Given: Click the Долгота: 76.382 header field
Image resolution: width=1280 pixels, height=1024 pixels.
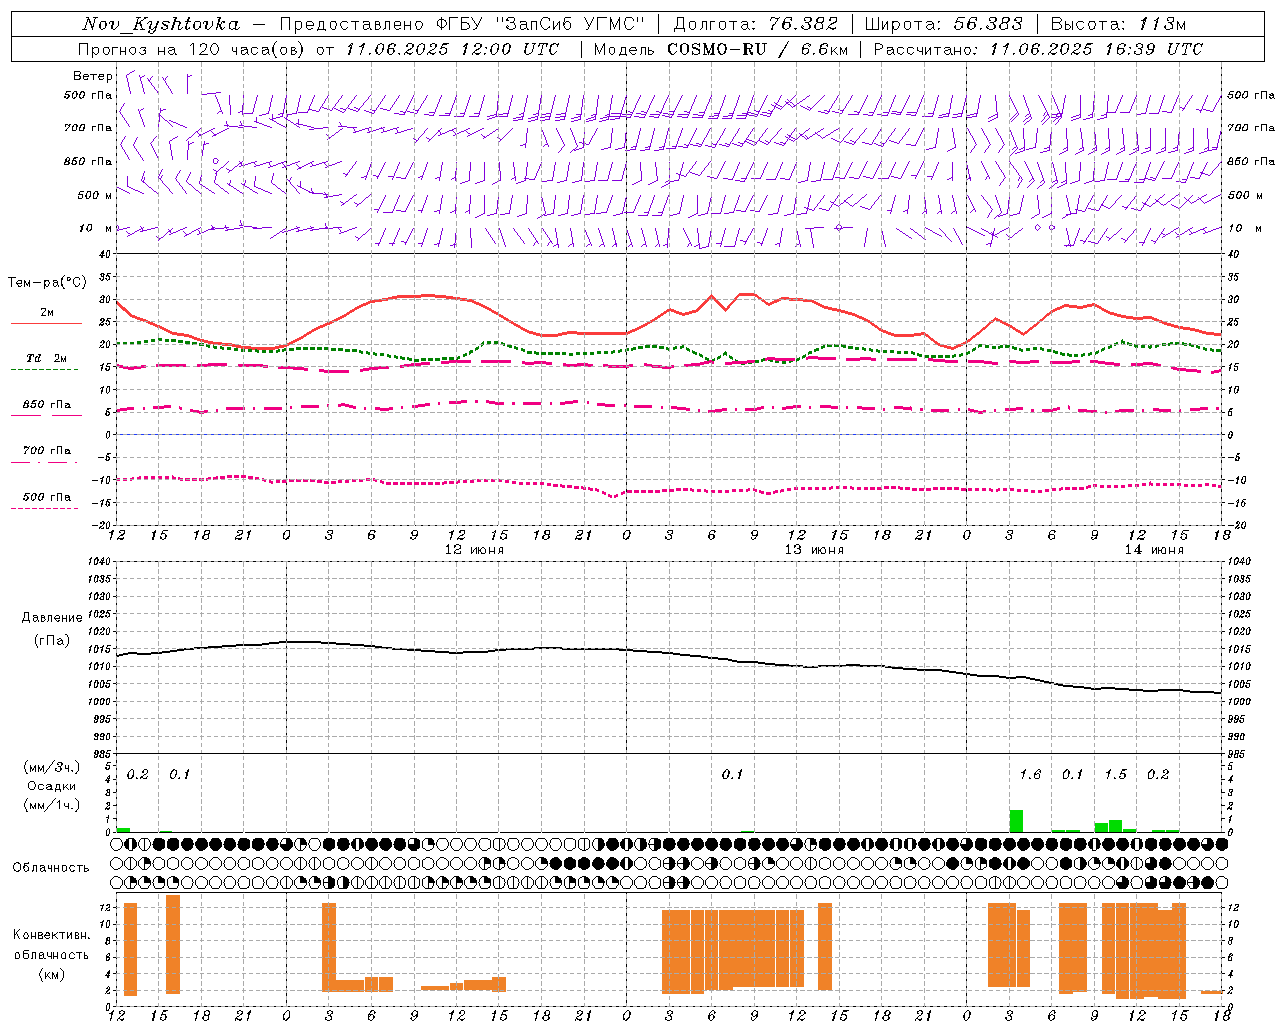Looking at the screenshot, I should click(756, 24).
